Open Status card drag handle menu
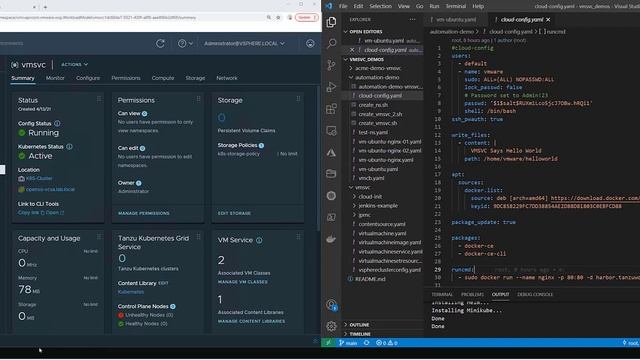Screen dimensions: 640x360 (x=99, y=99)
